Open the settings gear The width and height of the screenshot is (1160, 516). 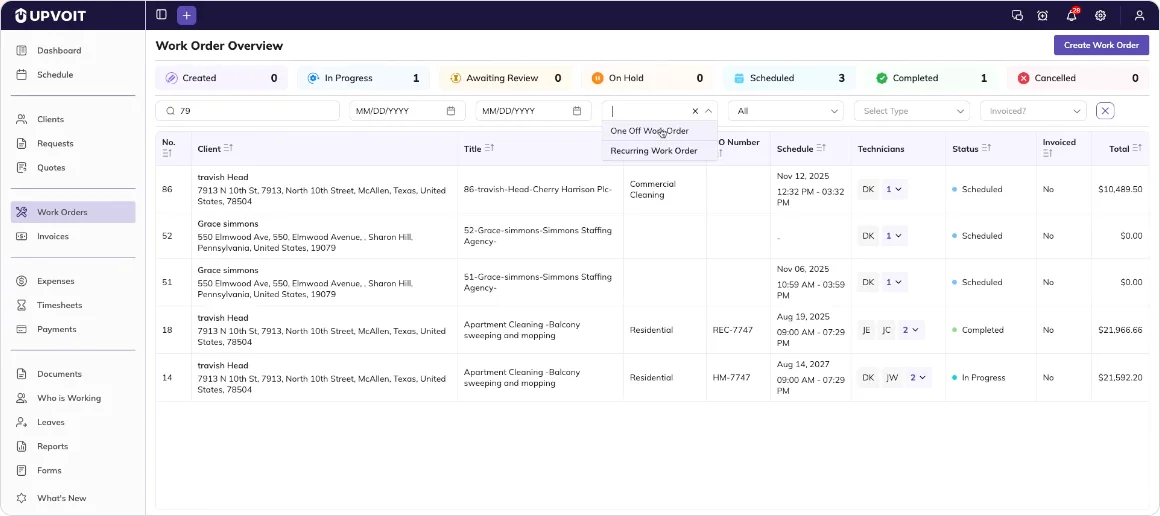coord(1100,16)
